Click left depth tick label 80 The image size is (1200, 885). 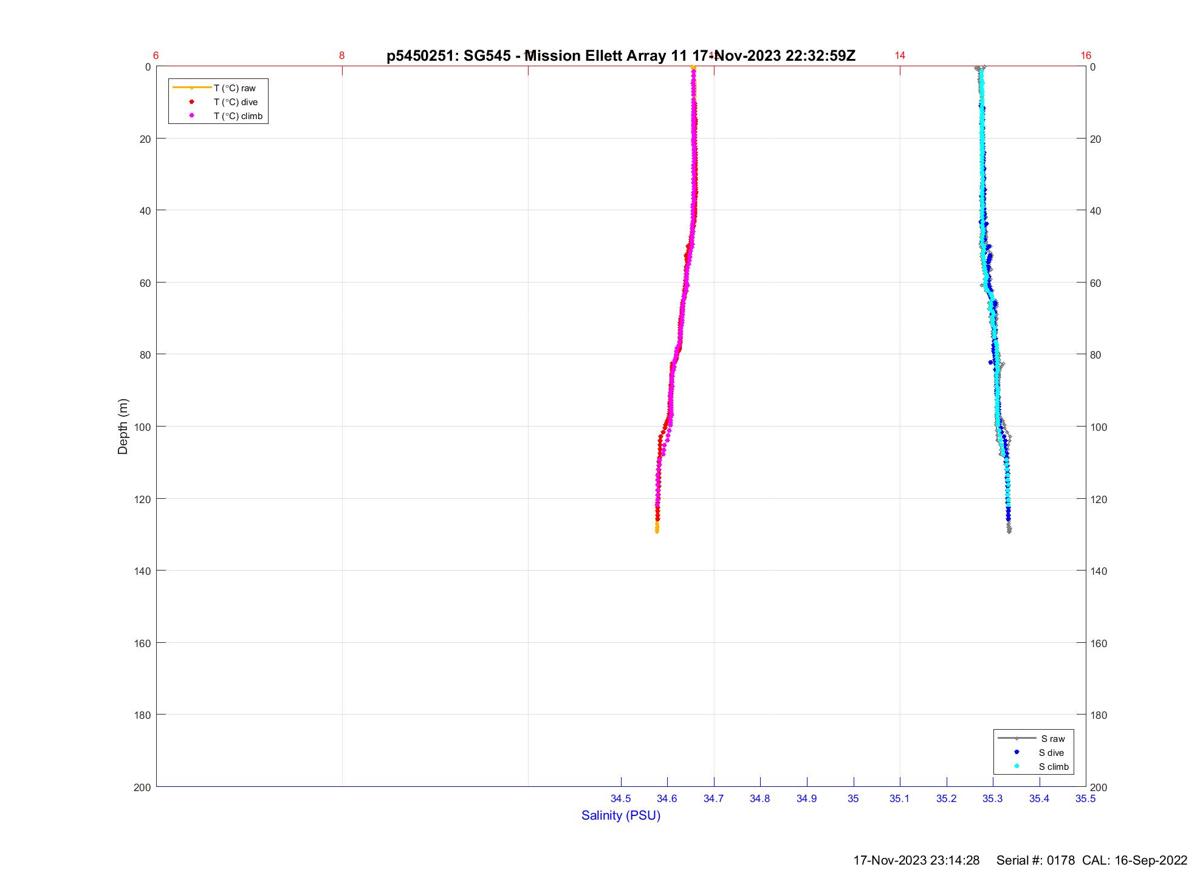click(144, 355)
